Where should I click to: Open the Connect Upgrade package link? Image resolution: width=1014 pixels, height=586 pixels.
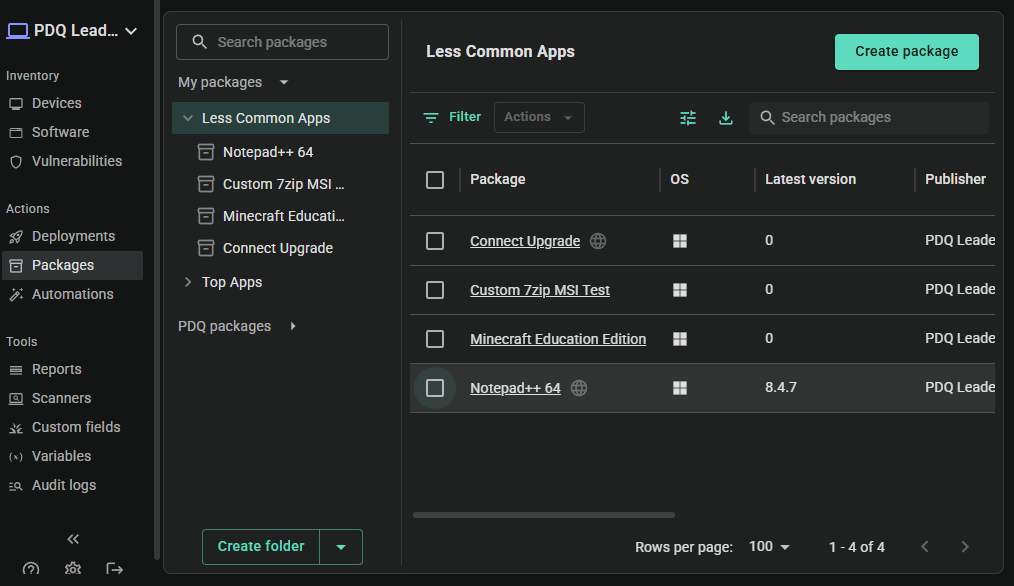point(525,241)
